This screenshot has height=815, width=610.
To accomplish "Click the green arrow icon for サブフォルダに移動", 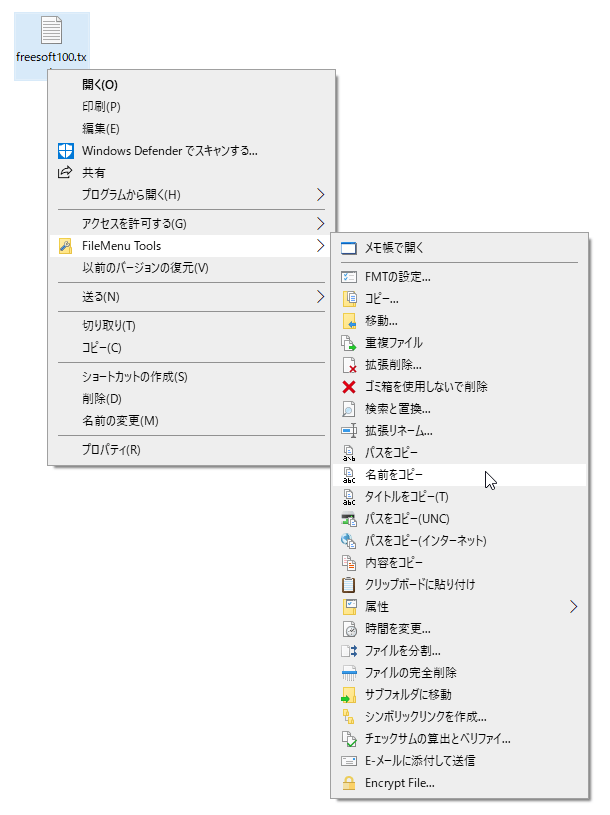I will 347,695.
